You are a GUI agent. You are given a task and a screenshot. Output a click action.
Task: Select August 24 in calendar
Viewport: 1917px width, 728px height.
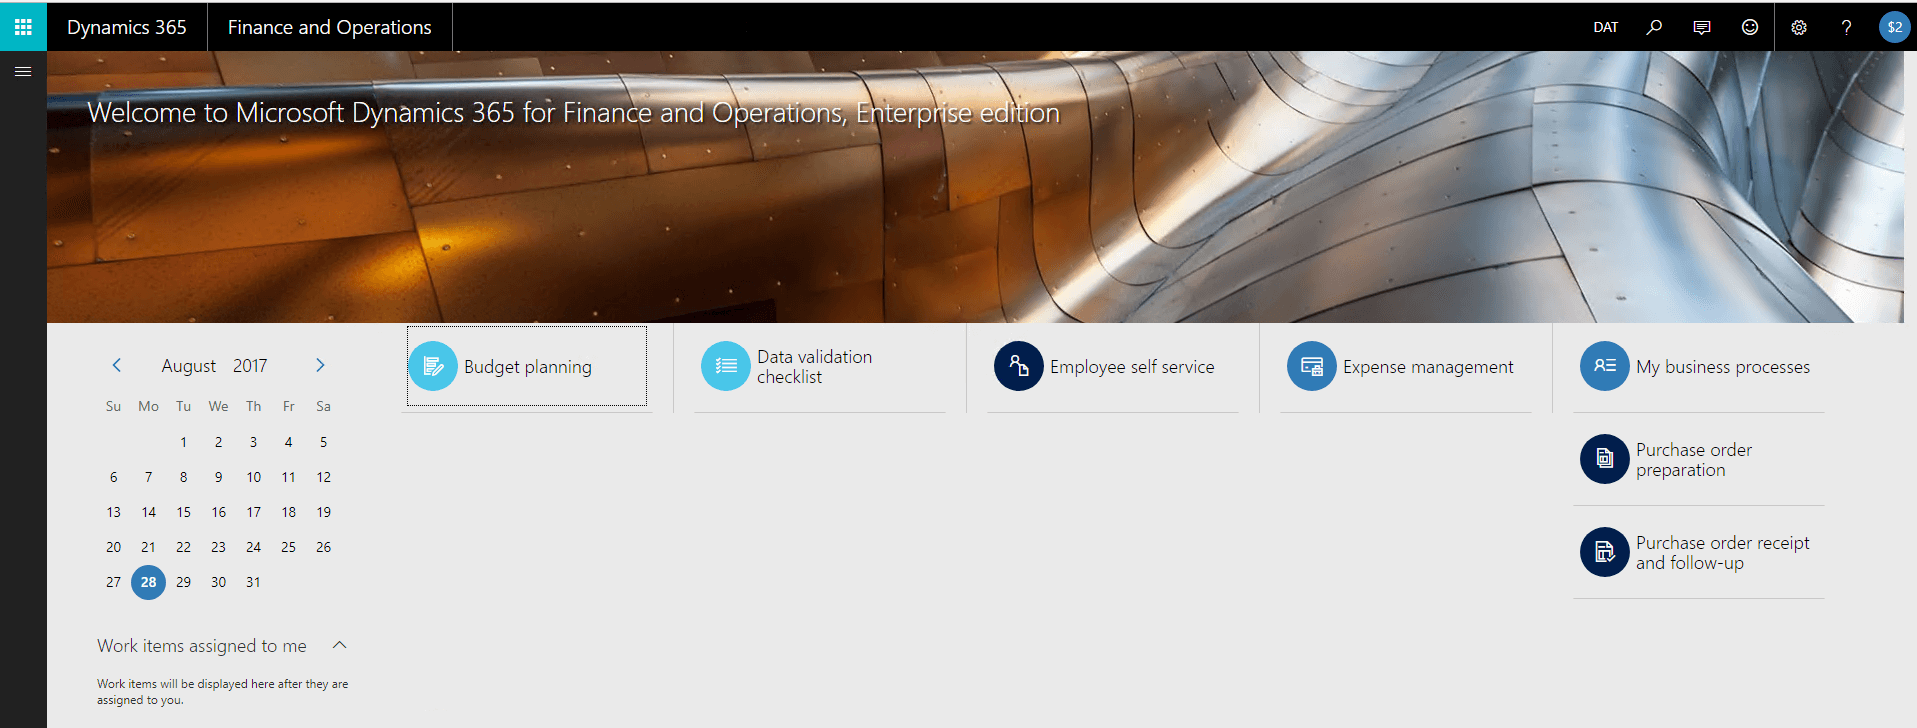253,547
